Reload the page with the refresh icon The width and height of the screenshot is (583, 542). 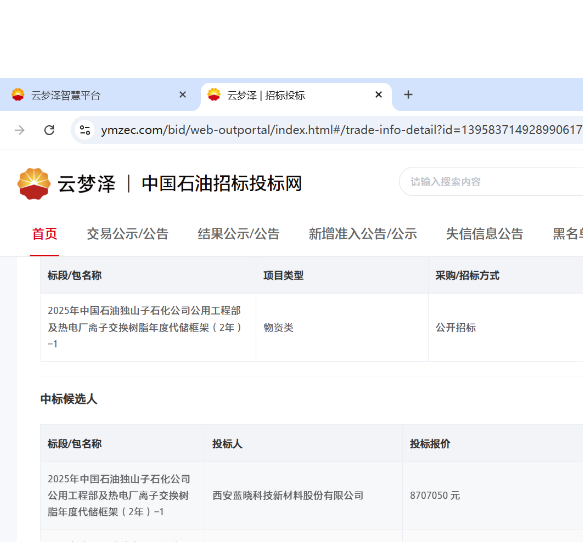pyautogui.click(x=49, y=130)
